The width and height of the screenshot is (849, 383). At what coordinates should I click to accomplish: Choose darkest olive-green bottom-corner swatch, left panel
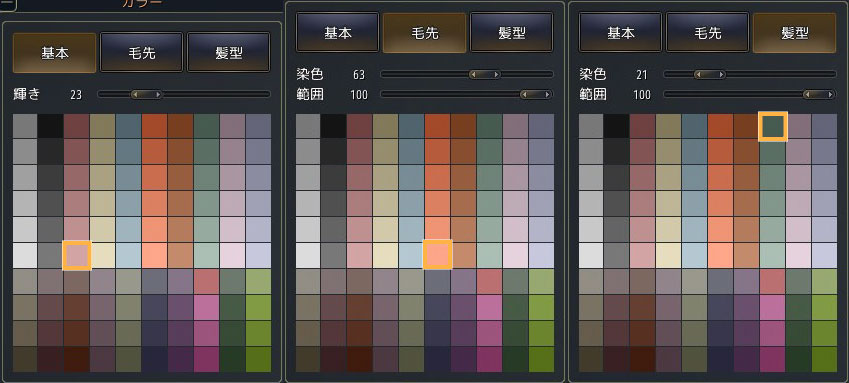(258, 359)
